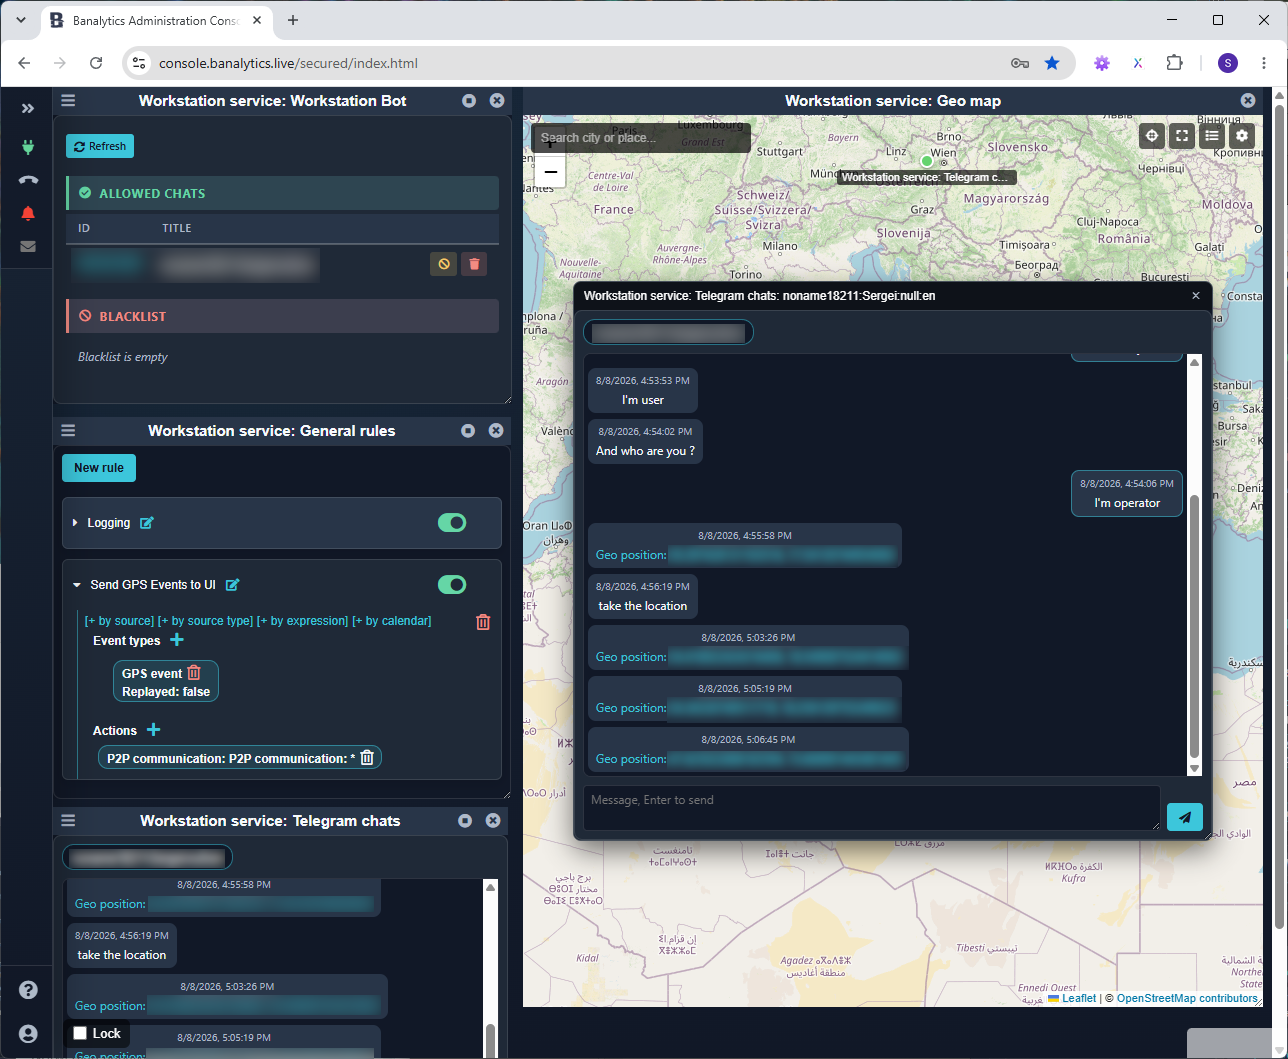Screen dimensions: 1288x1059
Task: Open the Chrome tab search dropdown arrow
Action: pyautogui.click(x=20, y=20)
